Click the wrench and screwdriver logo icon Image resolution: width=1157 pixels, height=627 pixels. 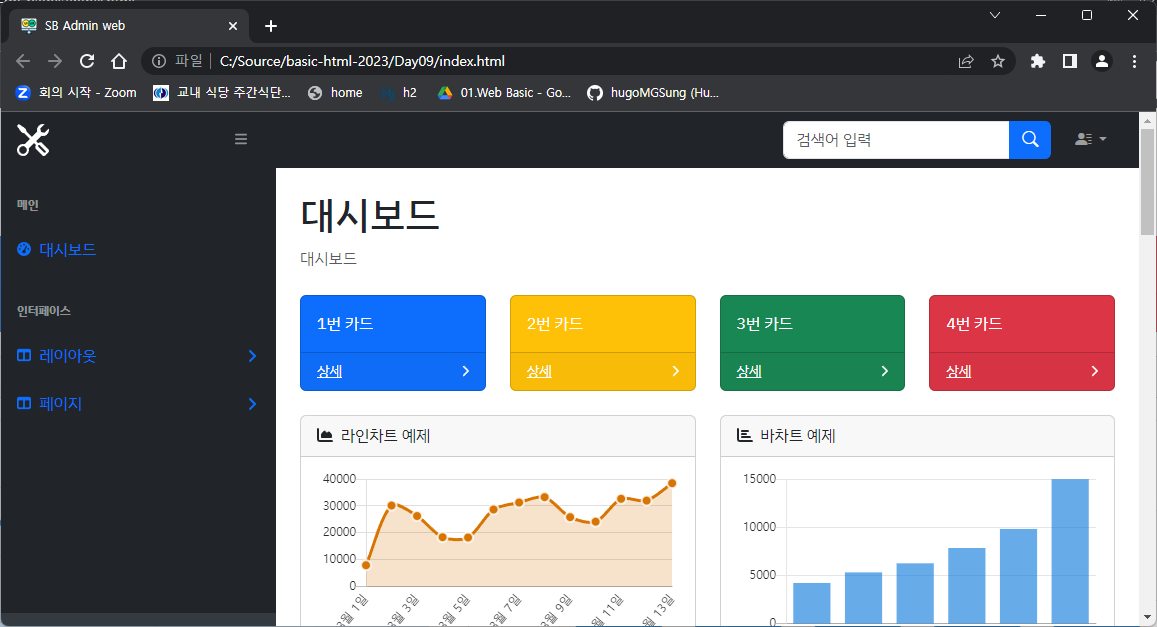coord(33,140)
